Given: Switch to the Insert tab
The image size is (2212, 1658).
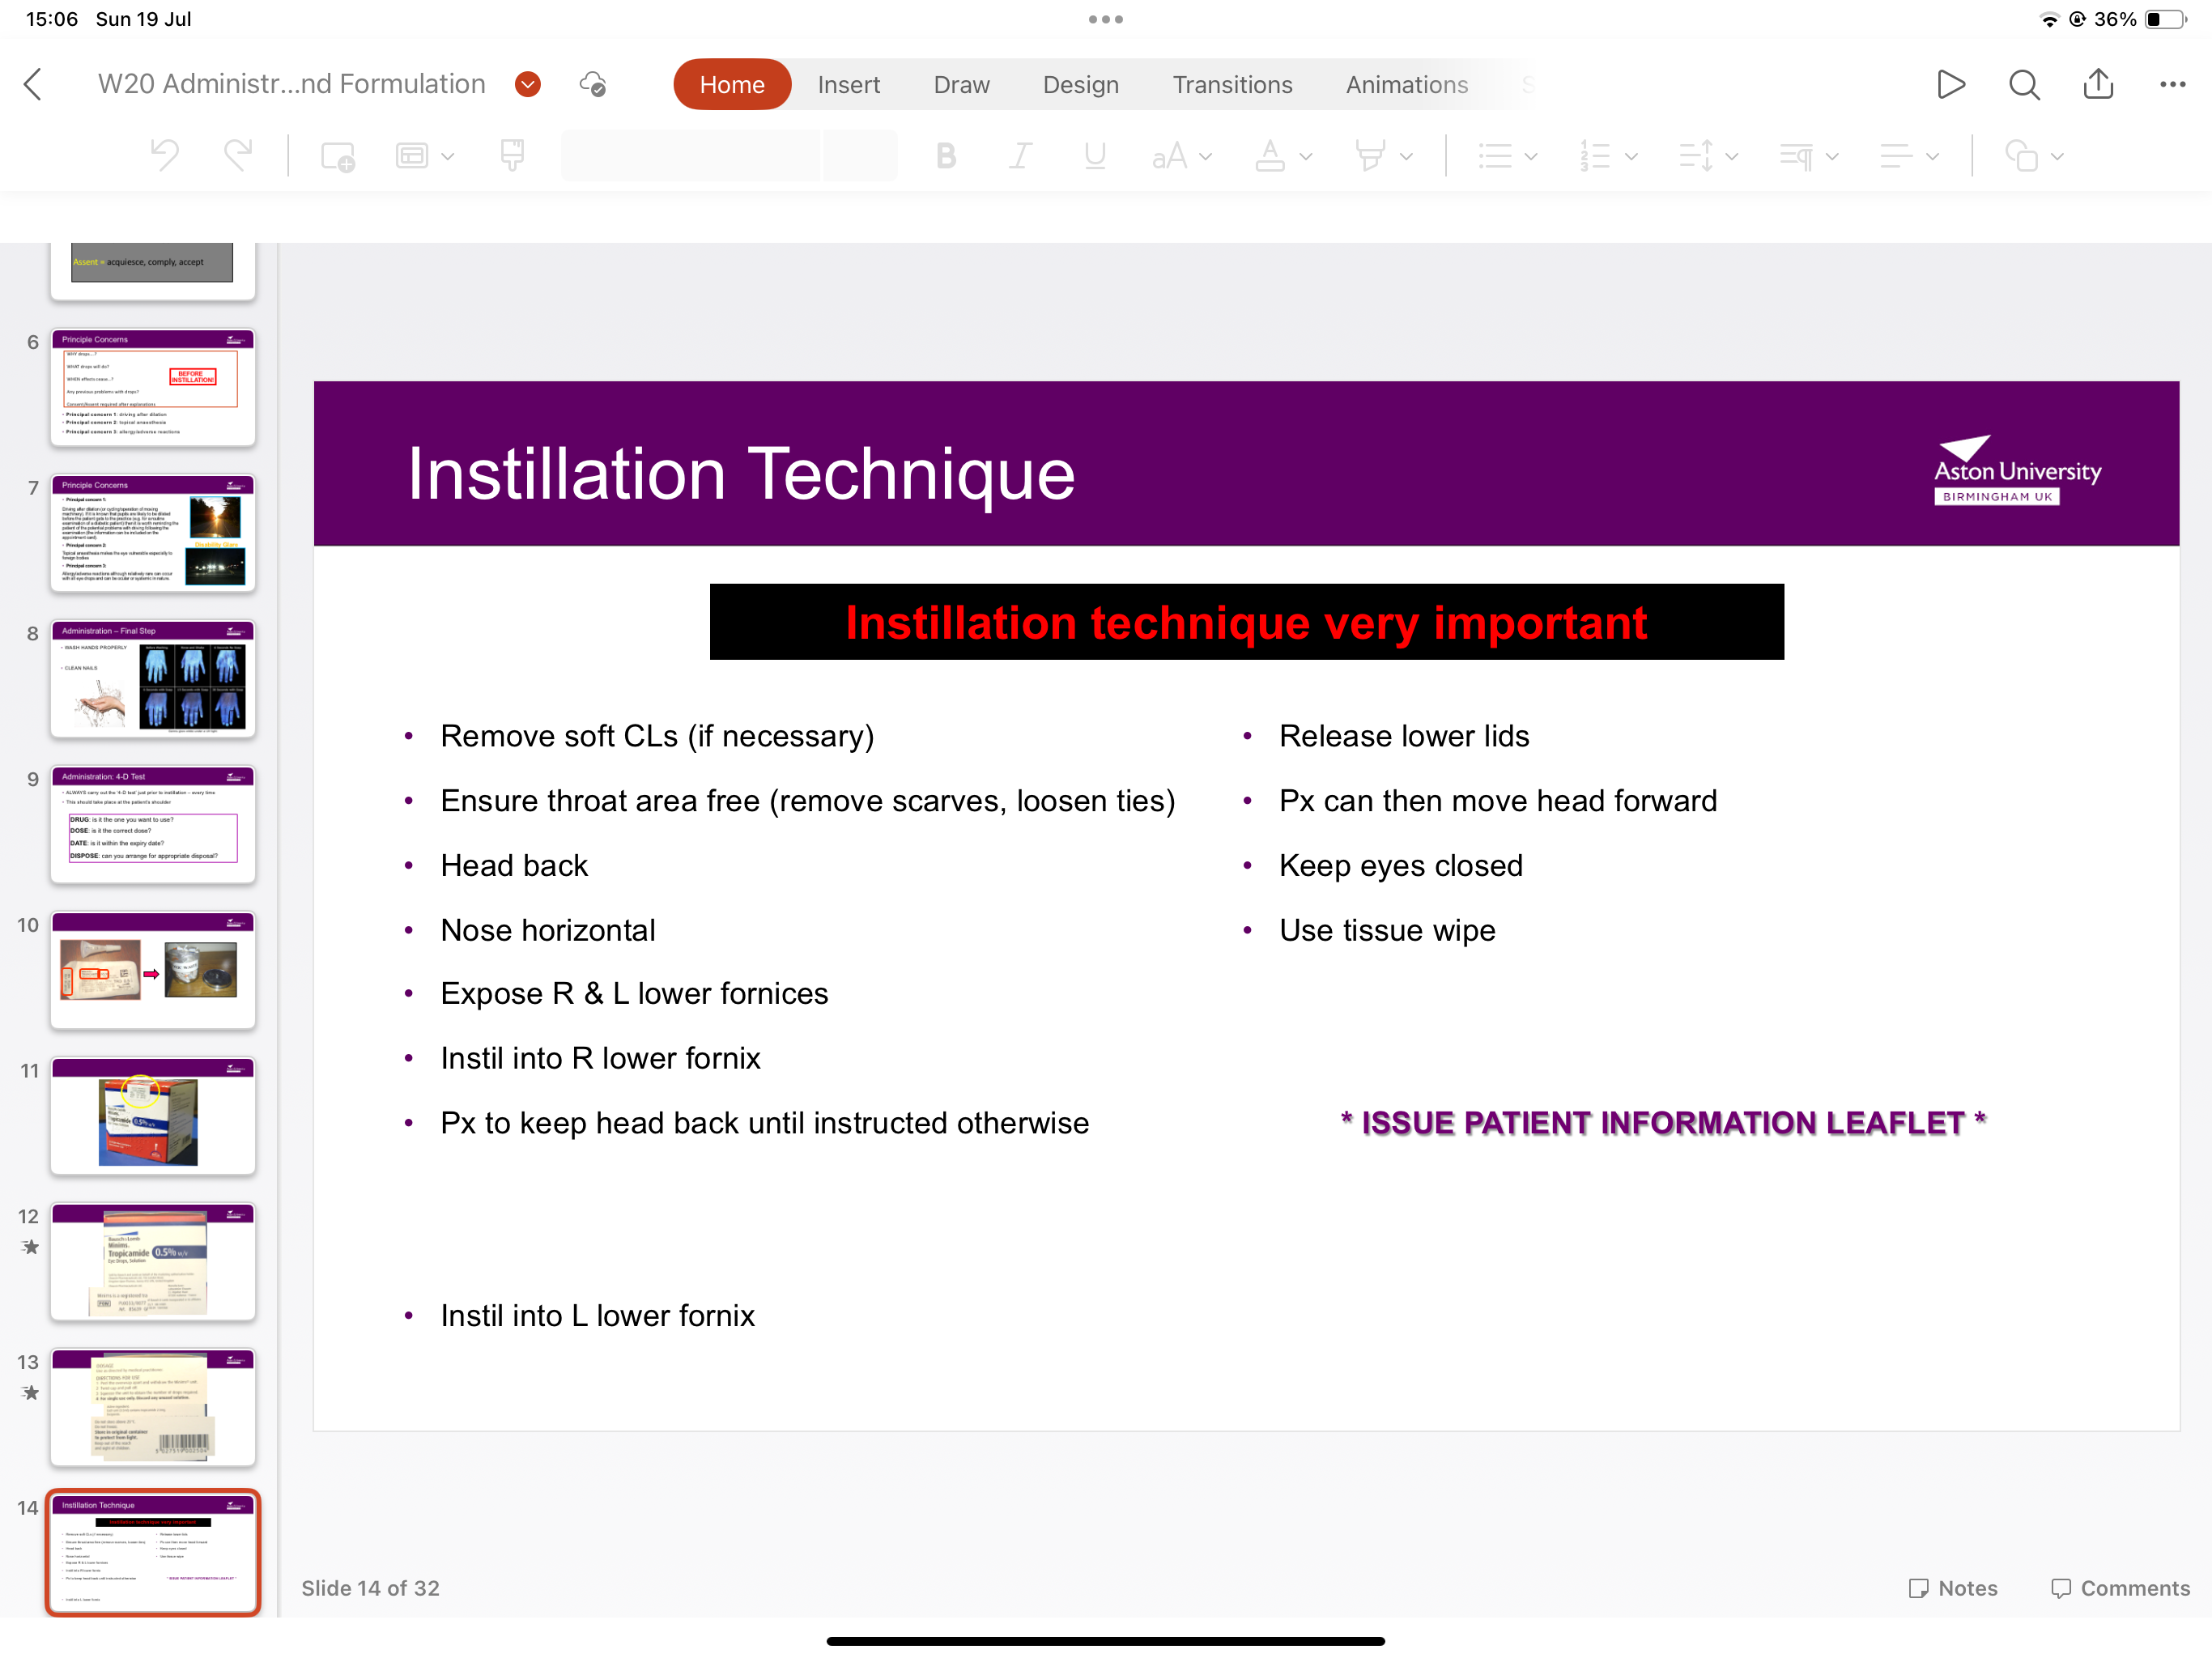Looking at the screenshot, I should pyautogui.click(x=848, y=85).
